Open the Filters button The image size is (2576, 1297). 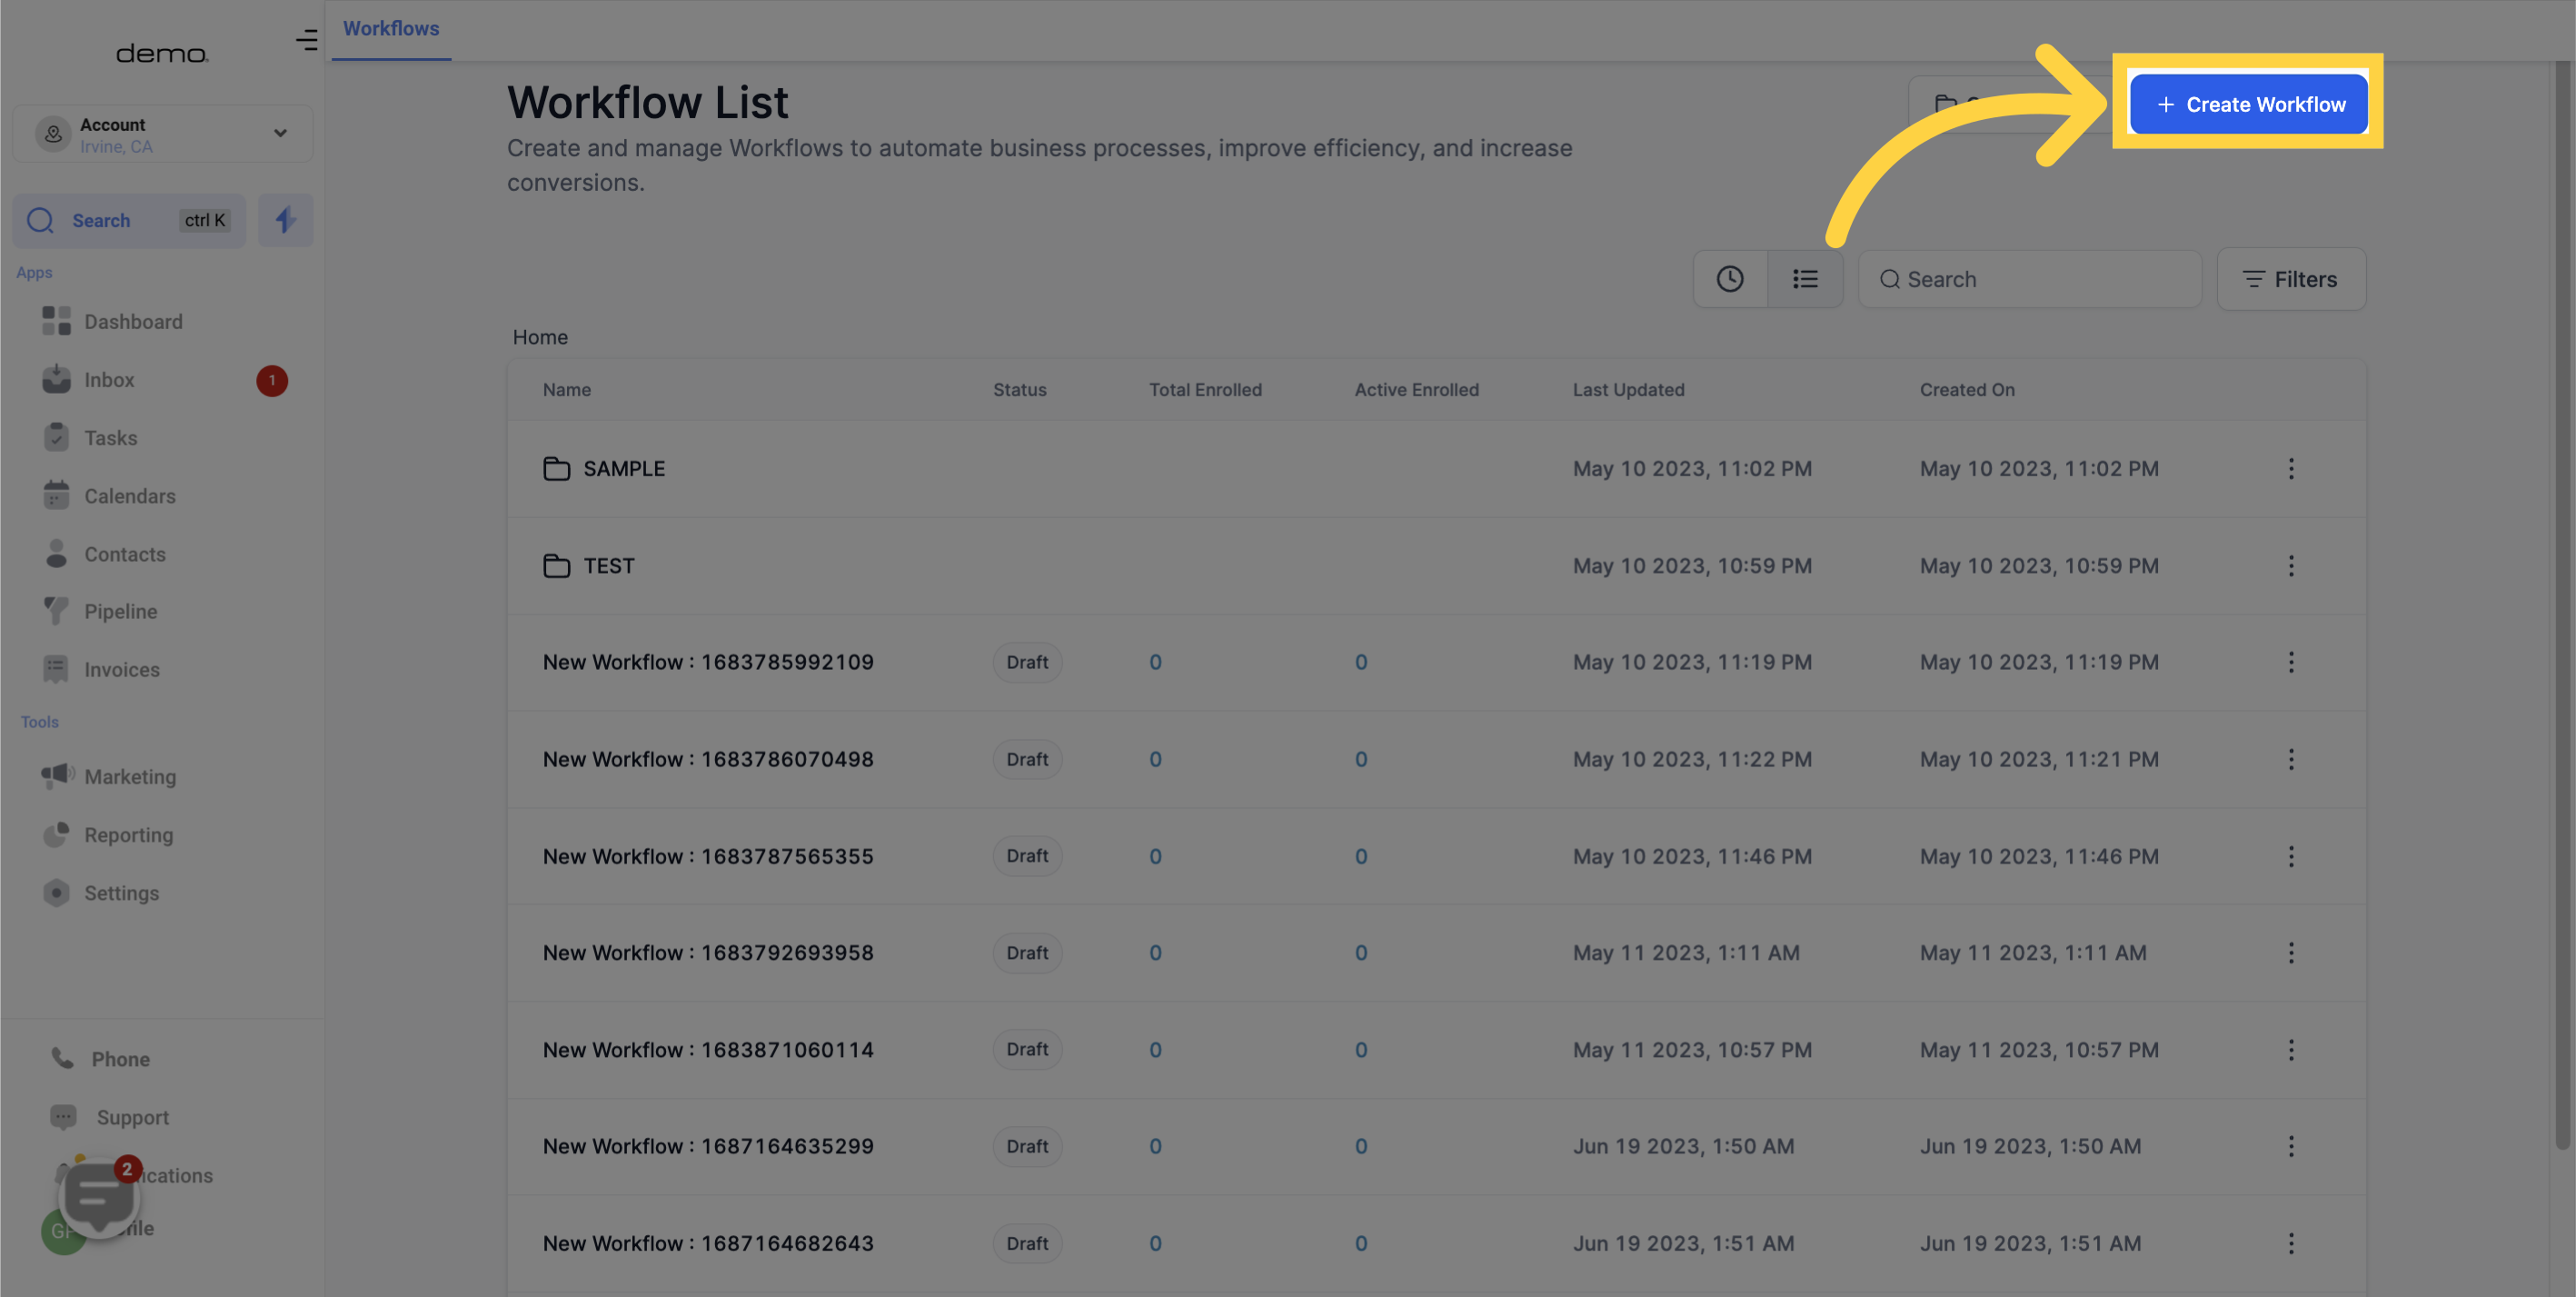(x=2291, y=279)
